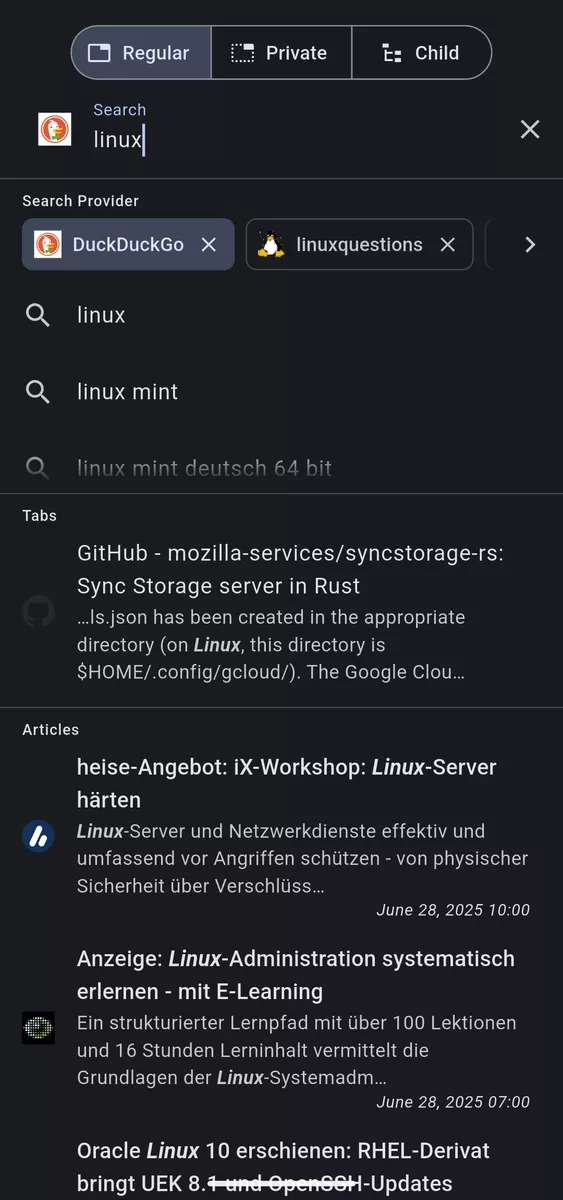
Task: Remove the linuxquestions provider chip
Action: pyautogui.click(x=448, y=245)
